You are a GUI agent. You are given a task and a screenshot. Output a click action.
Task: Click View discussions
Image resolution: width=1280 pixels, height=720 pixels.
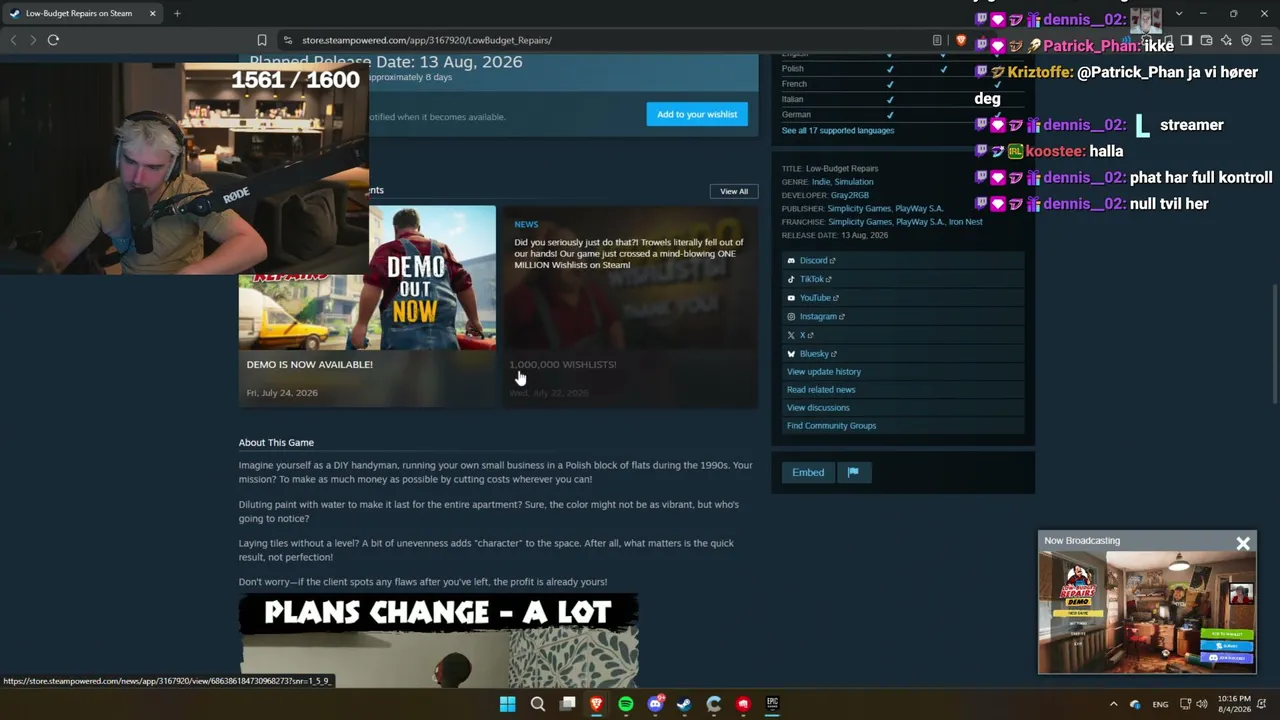818,408
